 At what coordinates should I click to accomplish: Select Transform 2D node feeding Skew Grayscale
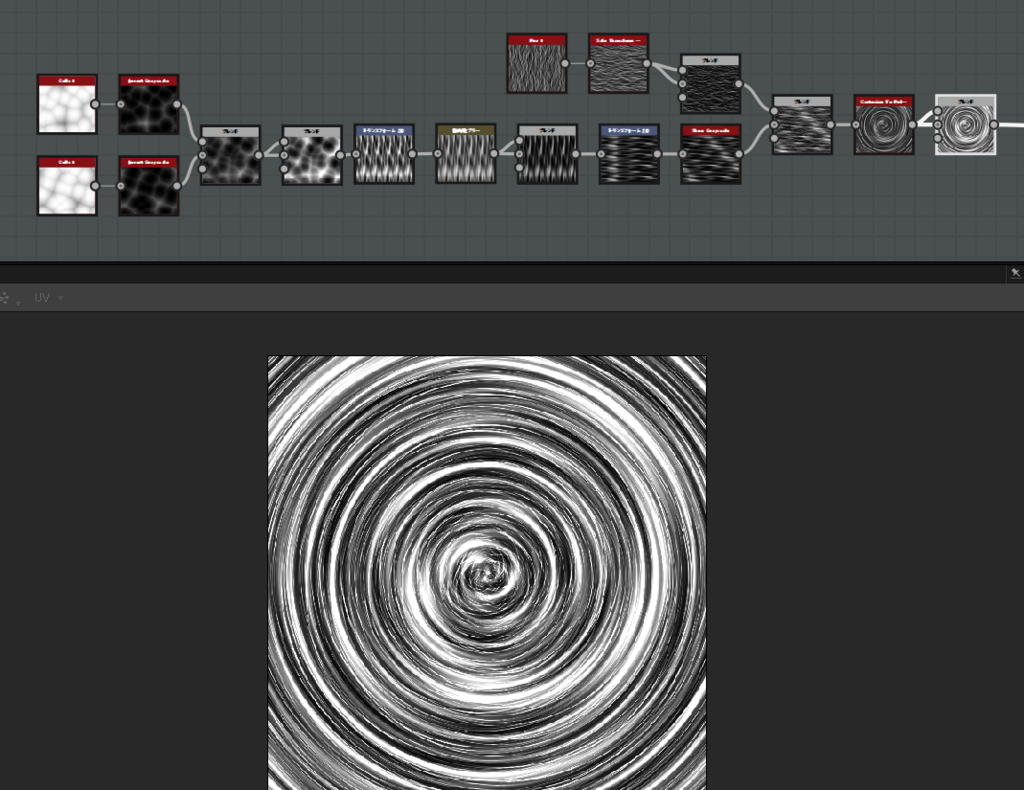(x=629, y=154)
